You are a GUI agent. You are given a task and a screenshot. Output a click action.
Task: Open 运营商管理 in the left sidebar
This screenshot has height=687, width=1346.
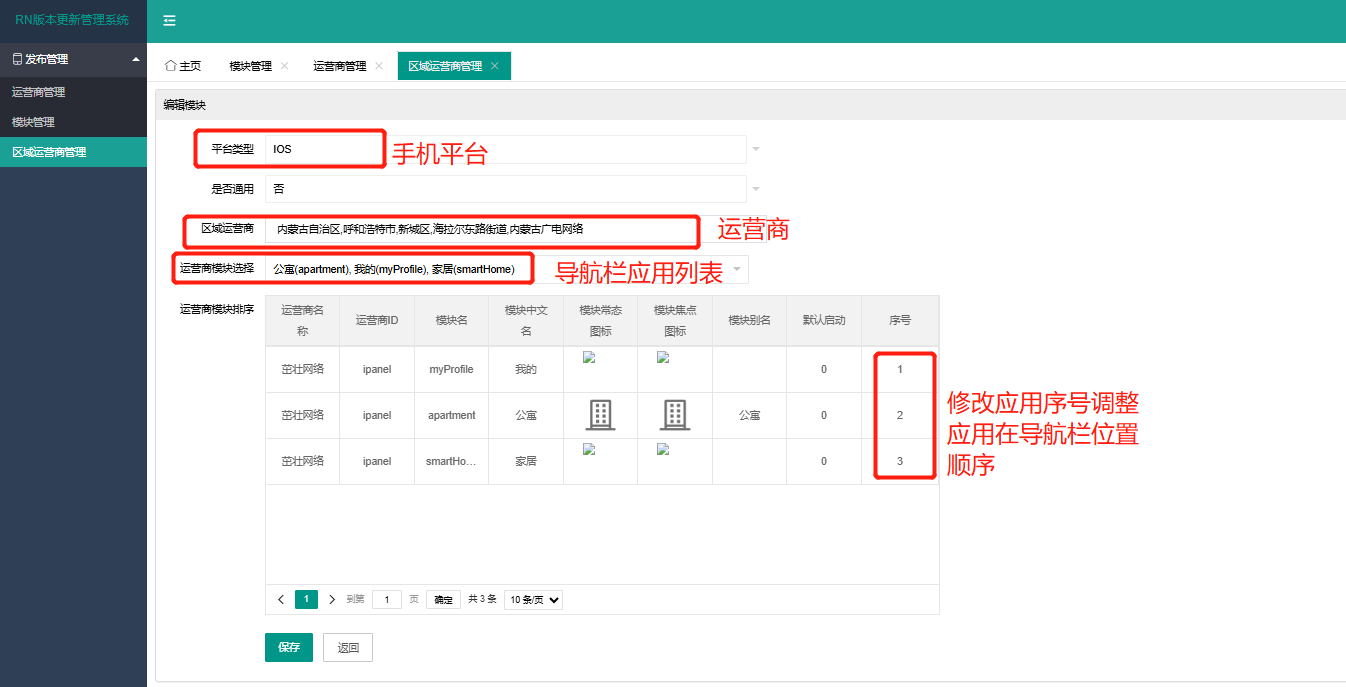[38, 92]
